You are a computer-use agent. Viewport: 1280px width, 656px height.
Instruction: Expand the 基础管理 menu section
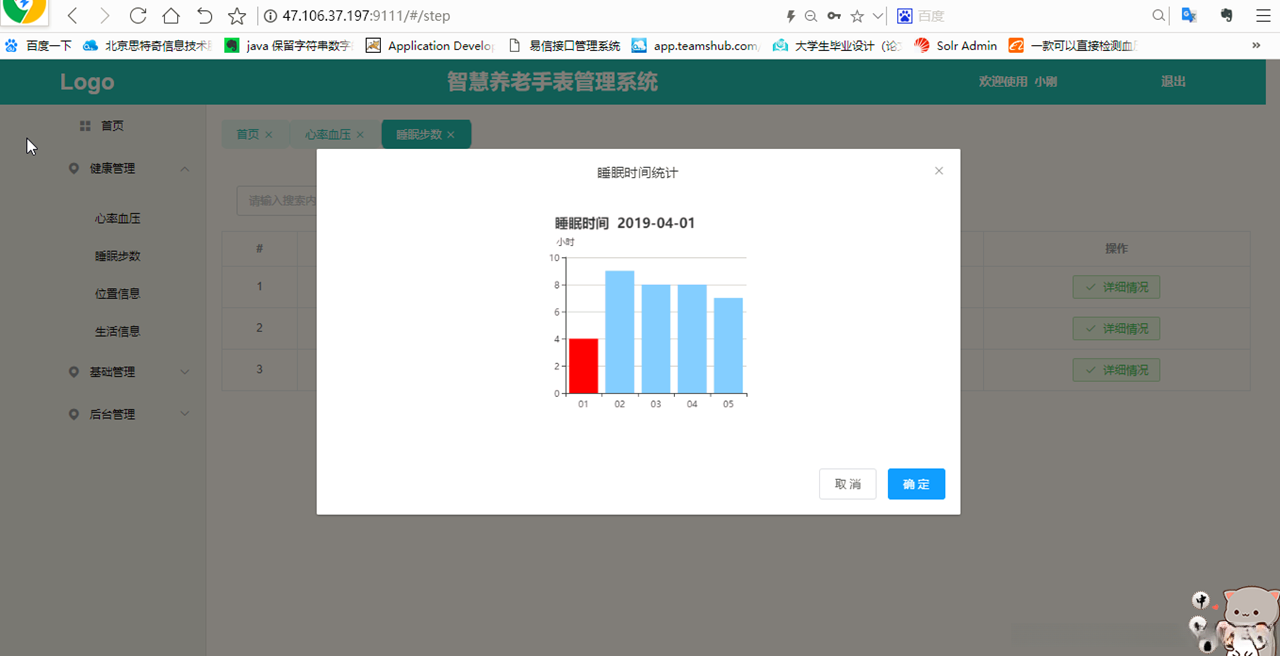click(184, 371)
